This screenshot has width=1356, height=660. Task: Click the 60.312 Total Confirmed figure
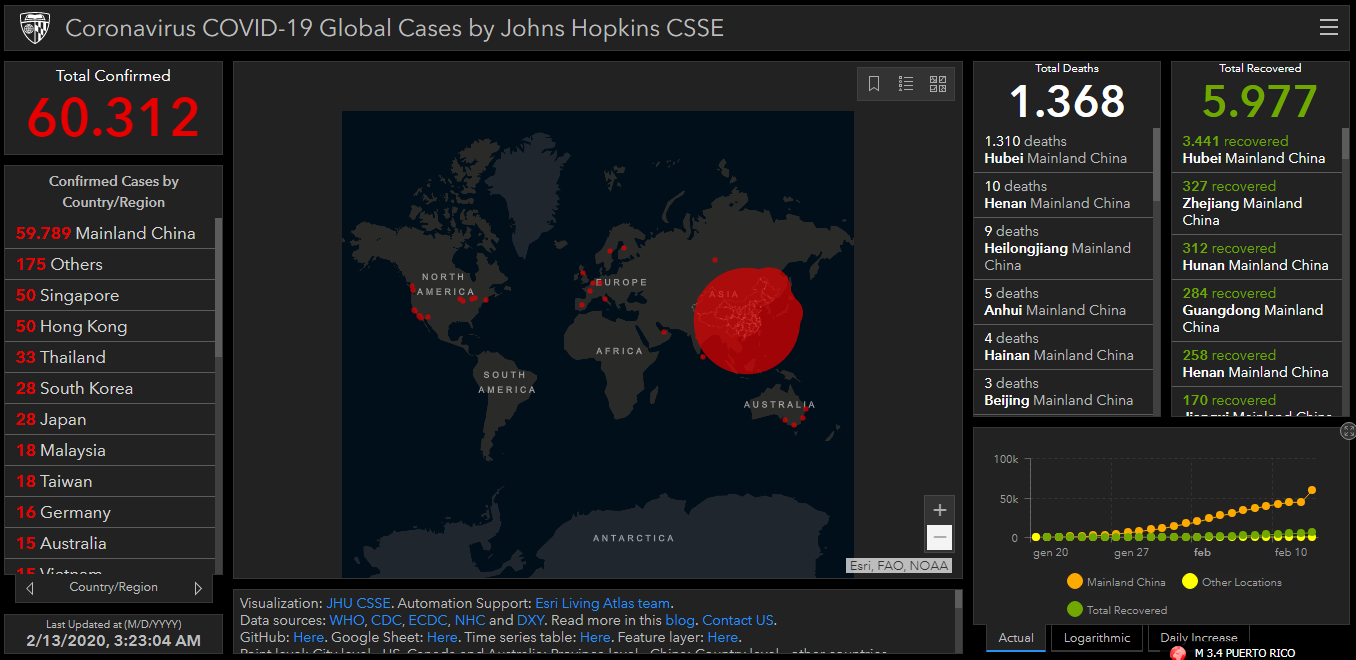coord(113,117)
